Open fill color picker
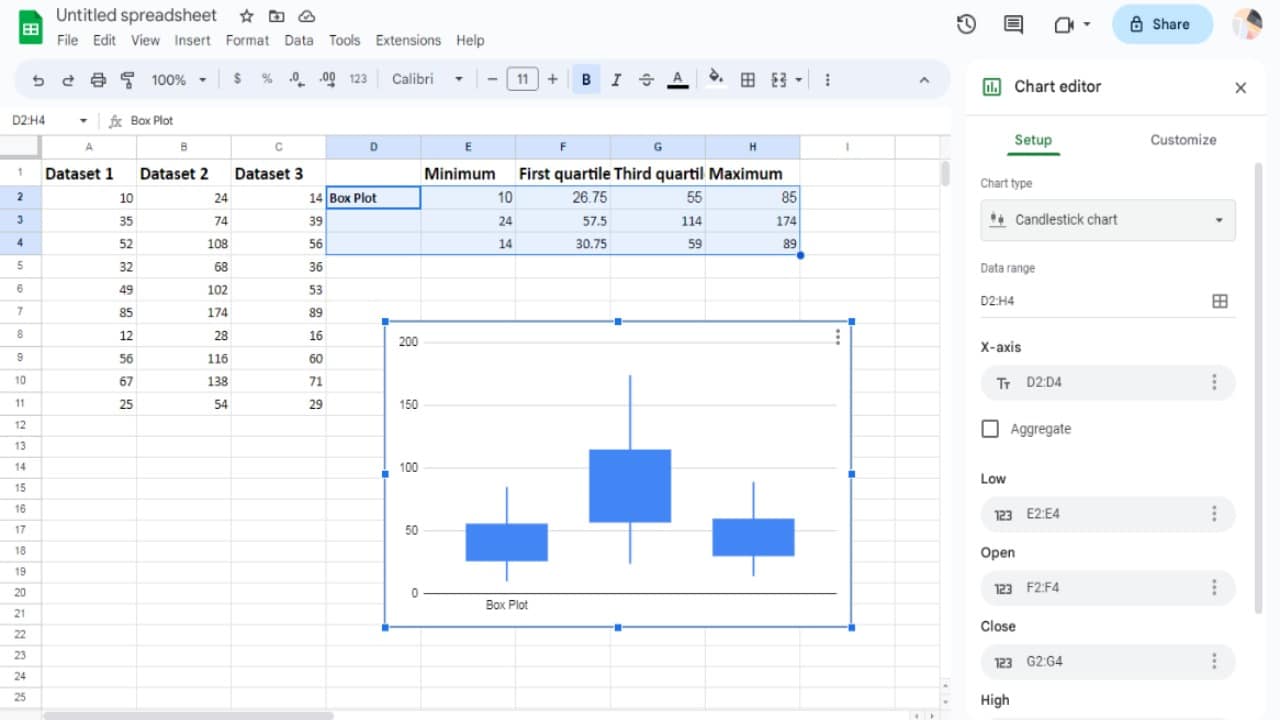This screenshot has width=1280, height=720. pos(716,78)
